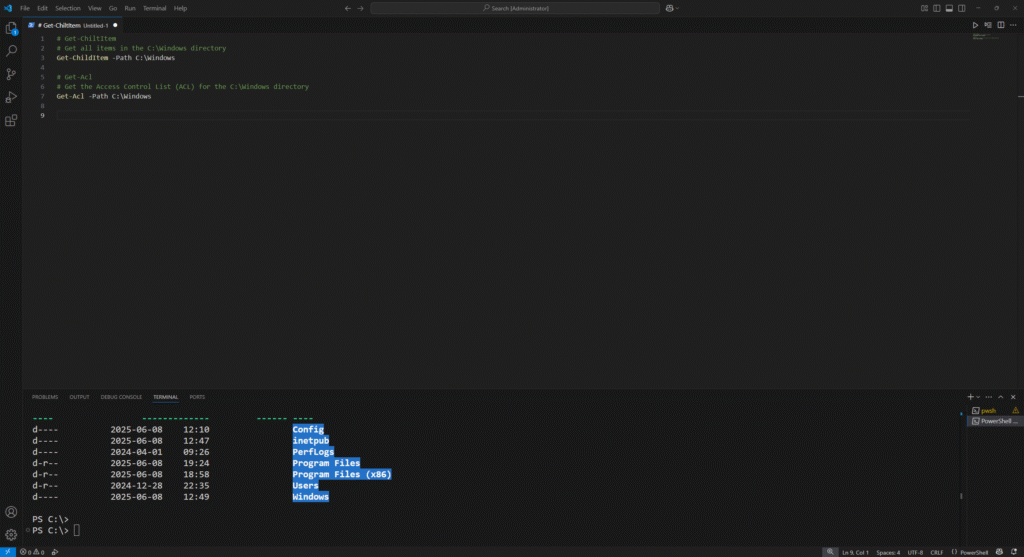Image resolution: width=1024 pixels, height=557 pixels.
Task: Change file encoding UTF-8
Action: pos(915,552)
